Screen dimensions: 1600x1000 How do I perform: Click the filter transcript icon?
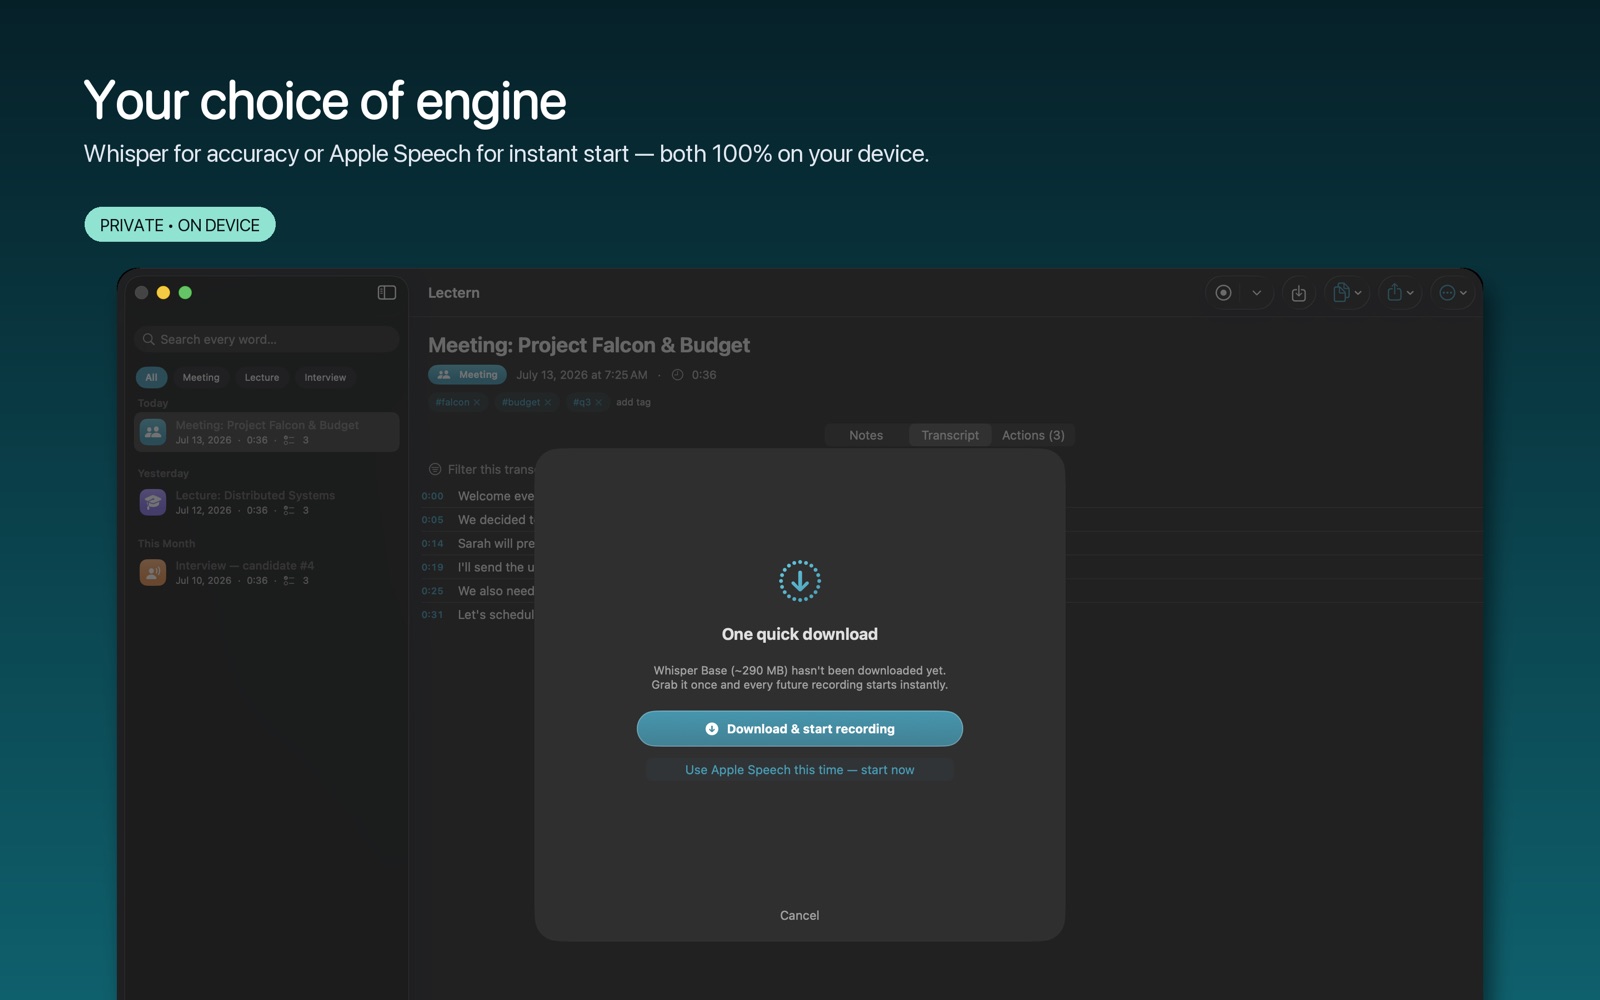[435, 469]
